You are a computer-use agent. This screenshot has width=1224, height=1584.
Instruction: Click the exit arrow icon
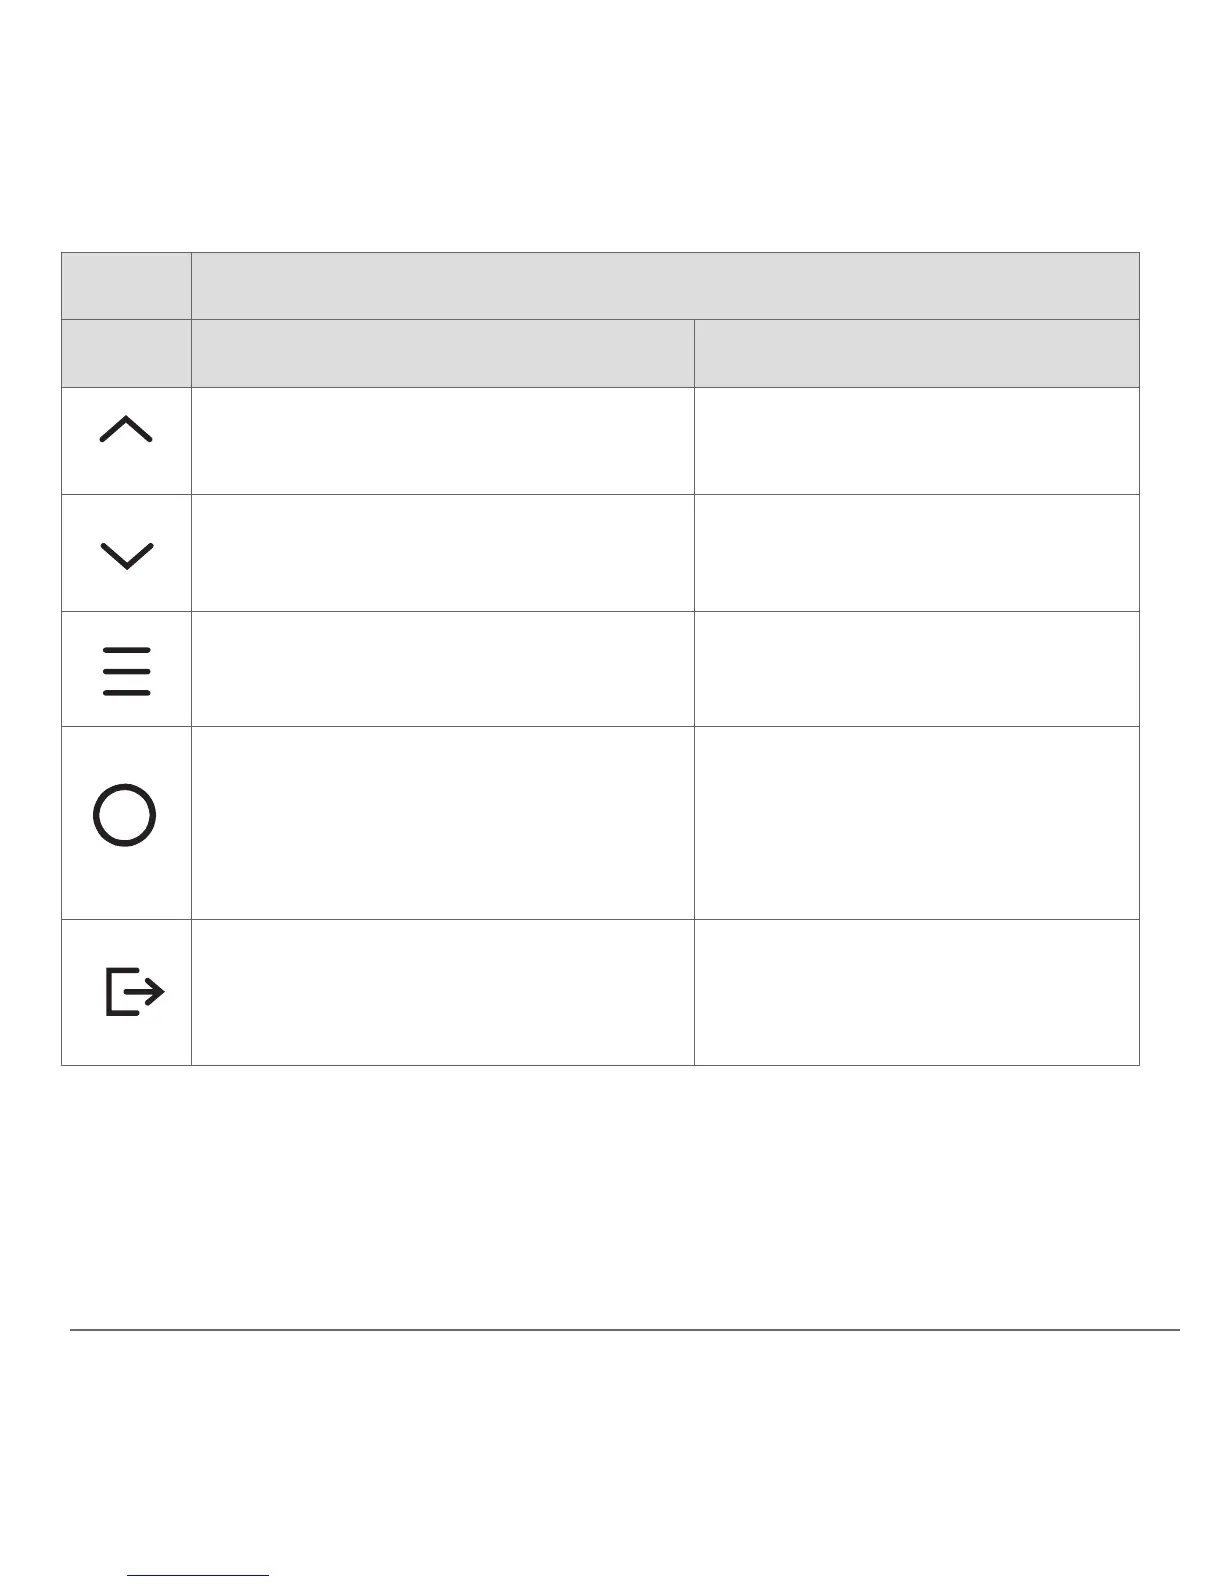pos(134,992)
